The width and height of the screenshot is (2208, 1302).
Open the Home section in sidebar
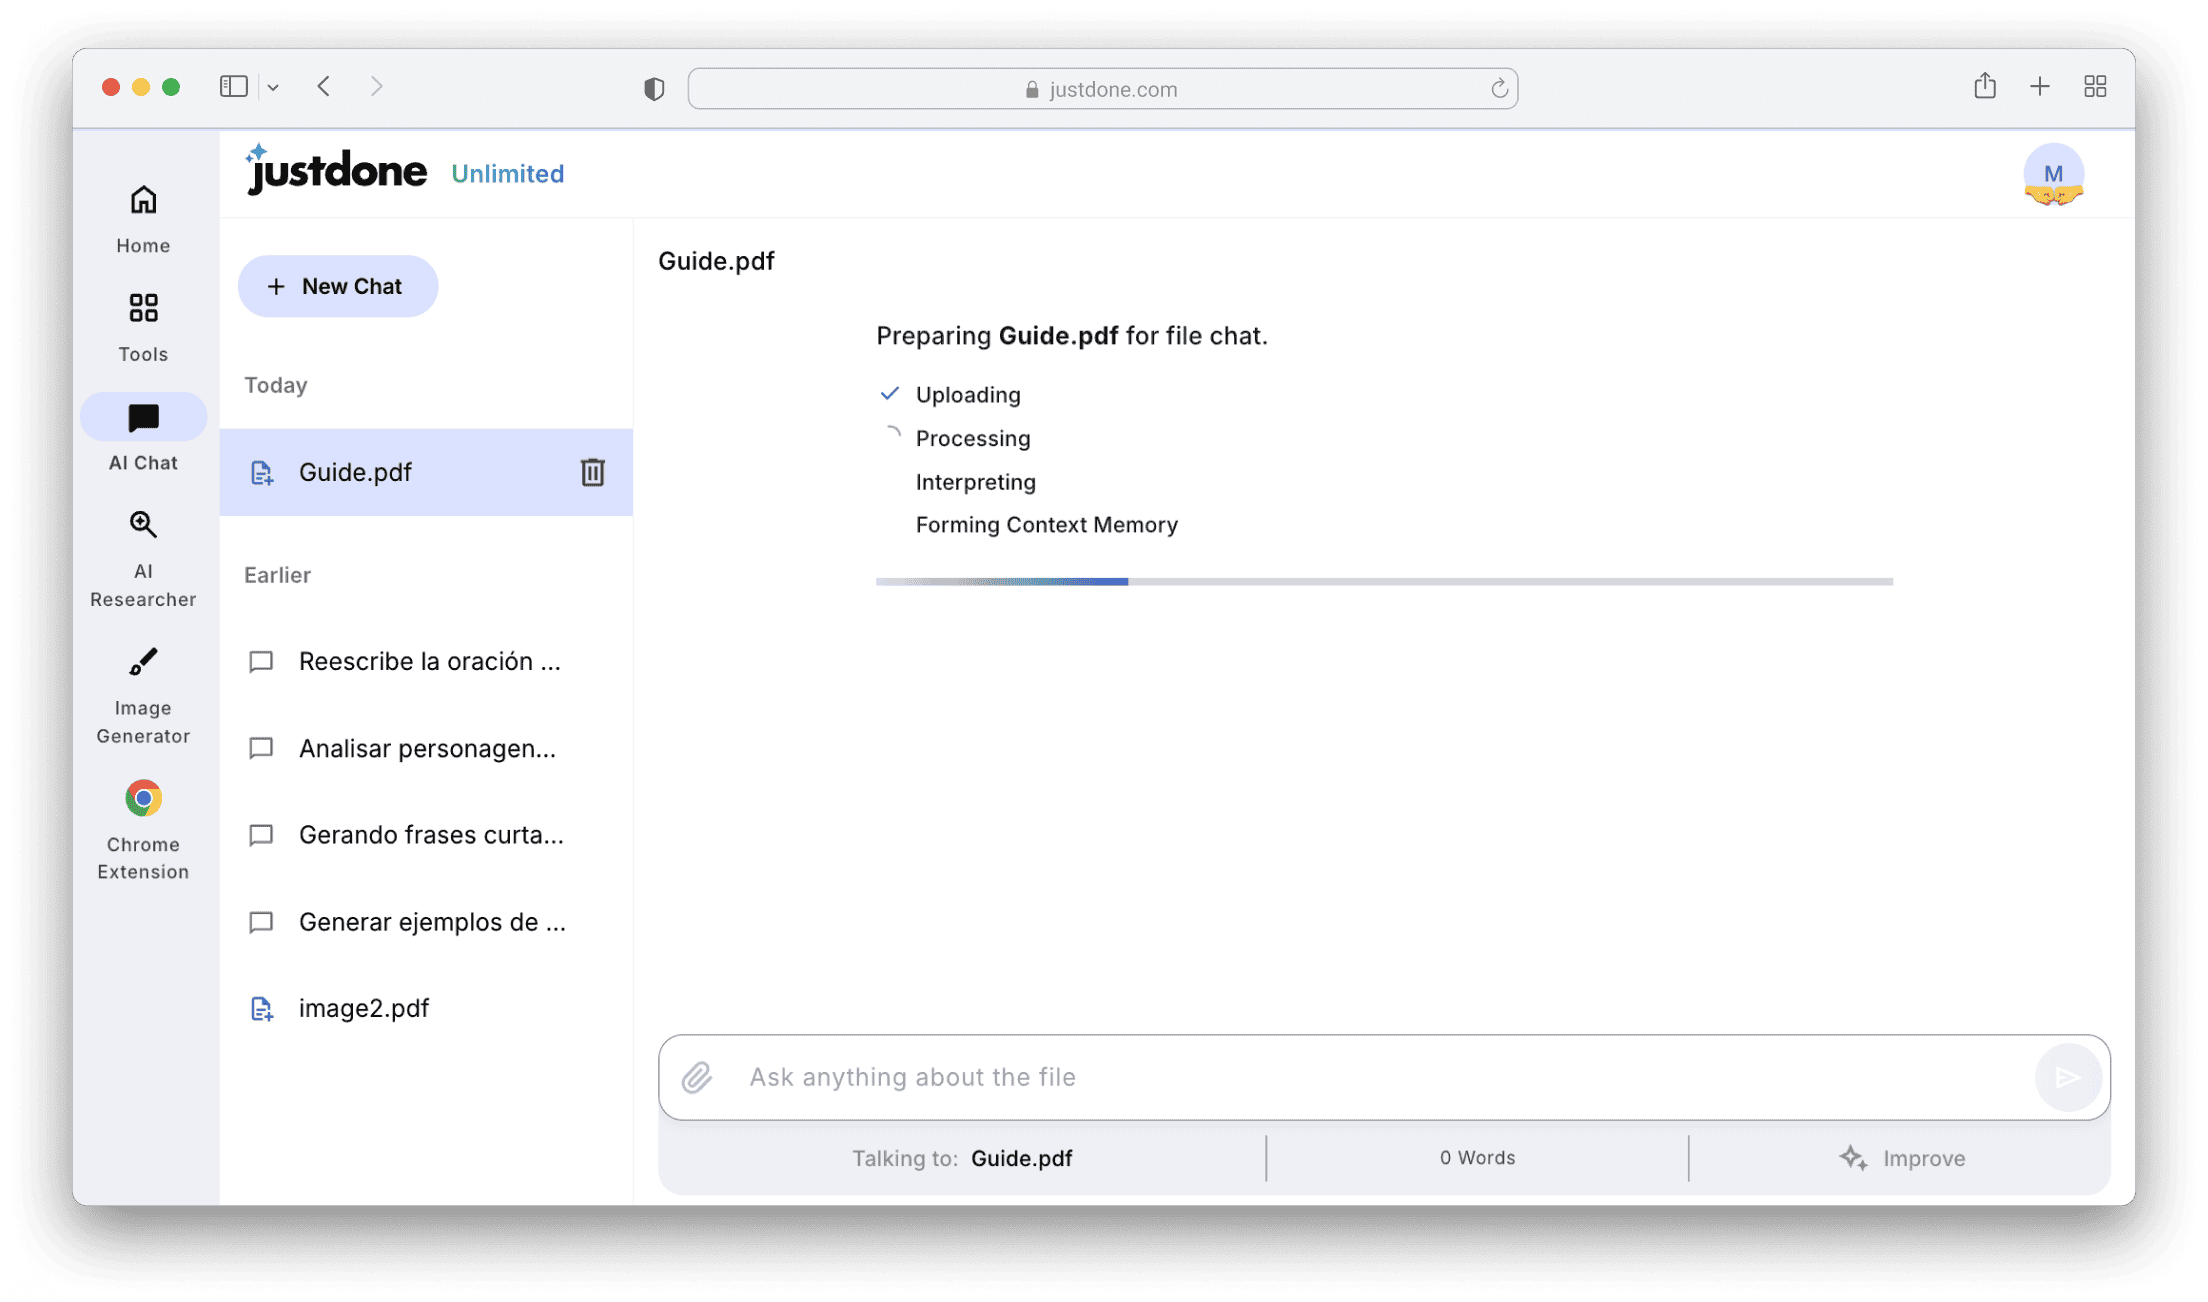point(143,219)
